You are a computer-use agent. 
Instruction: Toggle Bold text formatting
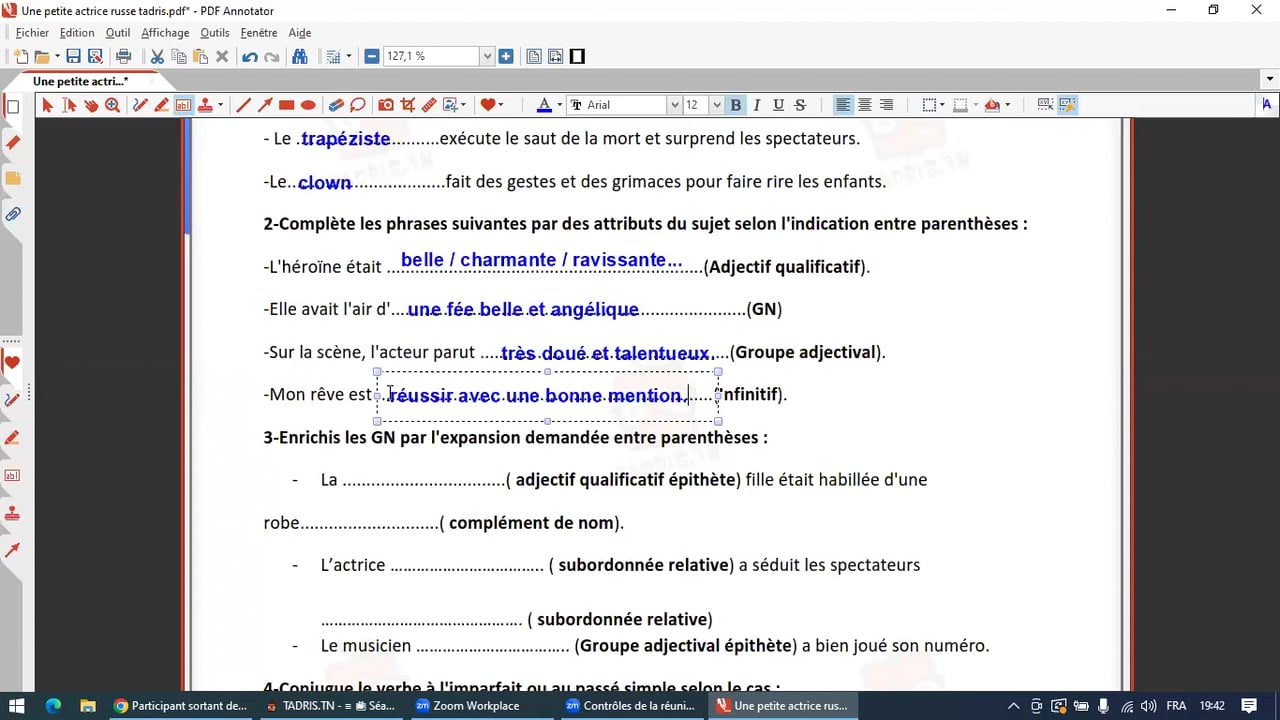(736, 105)
